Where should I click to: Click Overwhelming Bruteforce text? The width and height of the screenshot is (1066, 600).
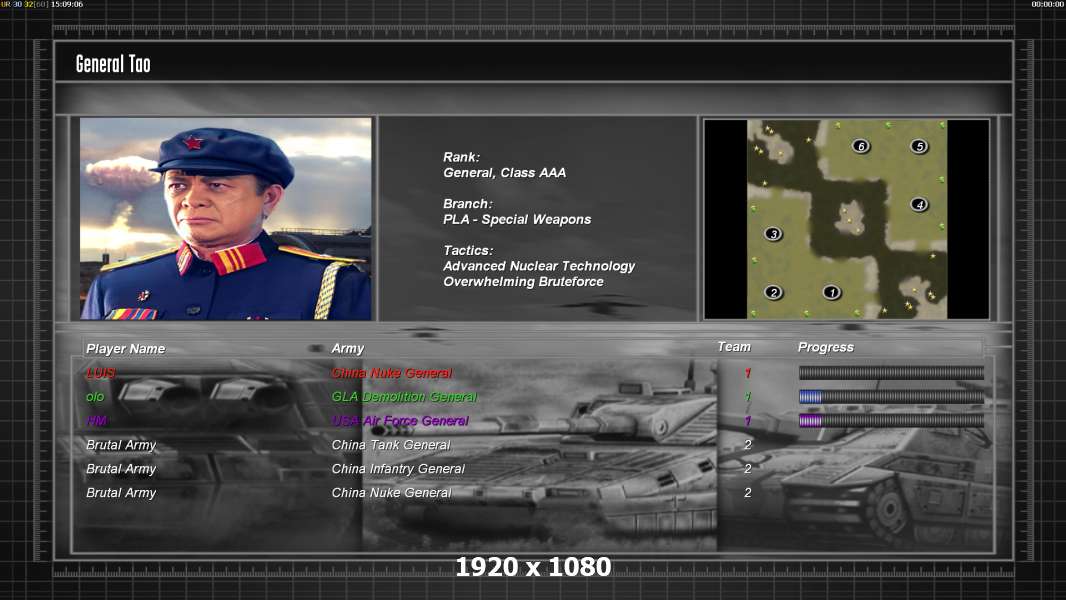pos(523,281)
